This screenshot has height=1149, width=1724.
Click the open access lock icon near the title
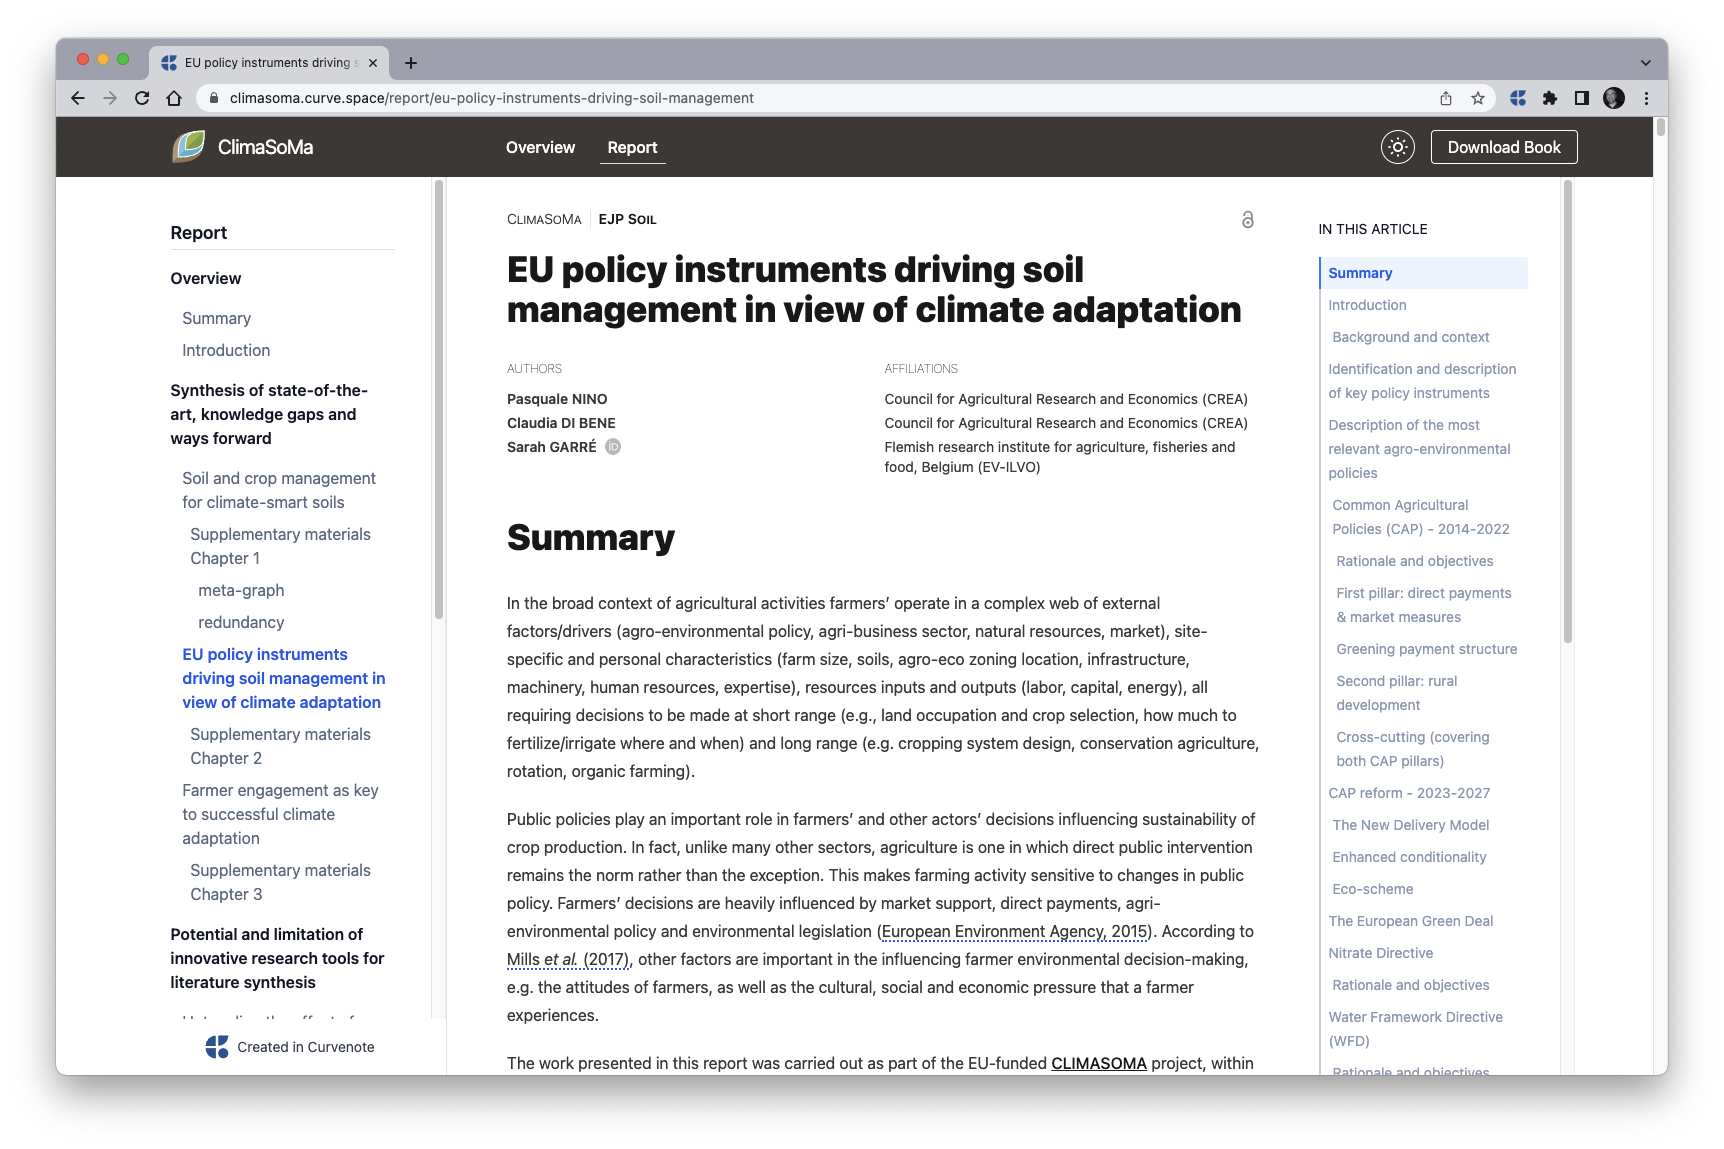point(1247,220)
